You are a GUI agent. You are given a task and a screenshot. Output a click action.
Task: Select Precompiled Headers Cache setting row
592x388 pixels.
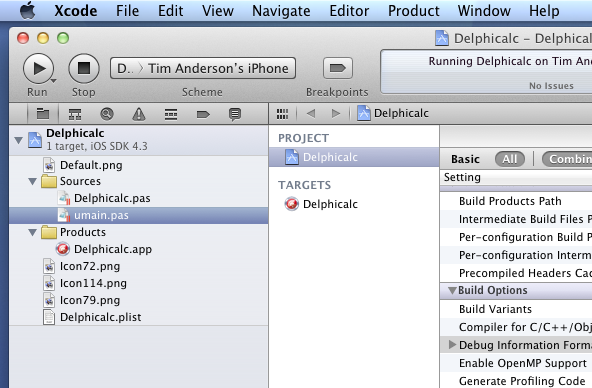coord(516,273)
